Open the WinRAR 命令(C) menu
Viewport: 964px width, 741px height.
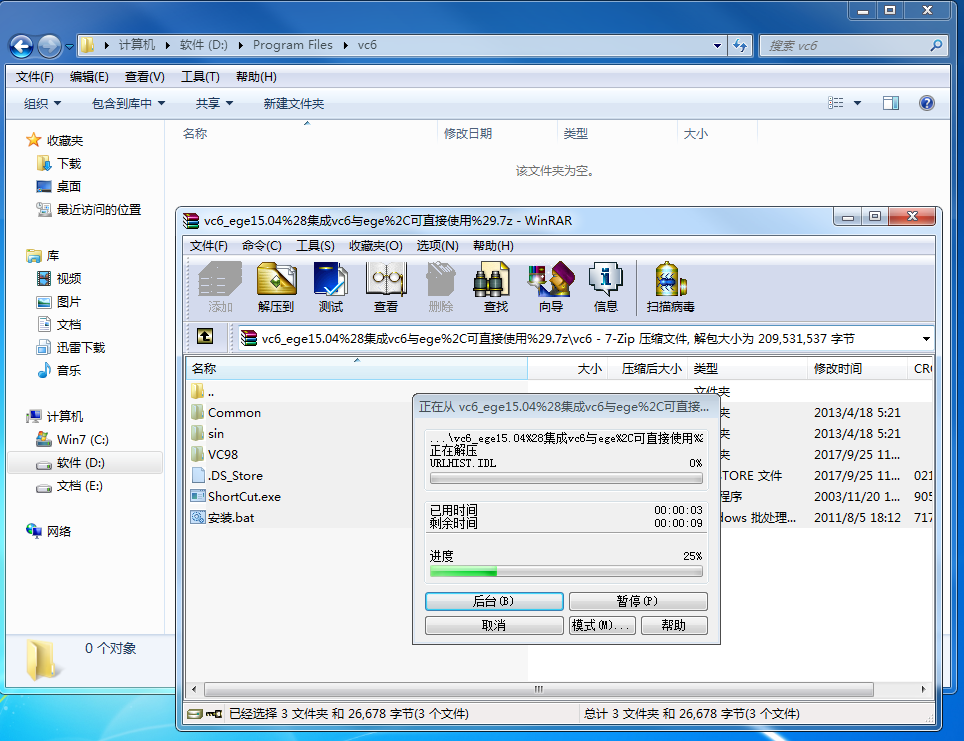262,246
